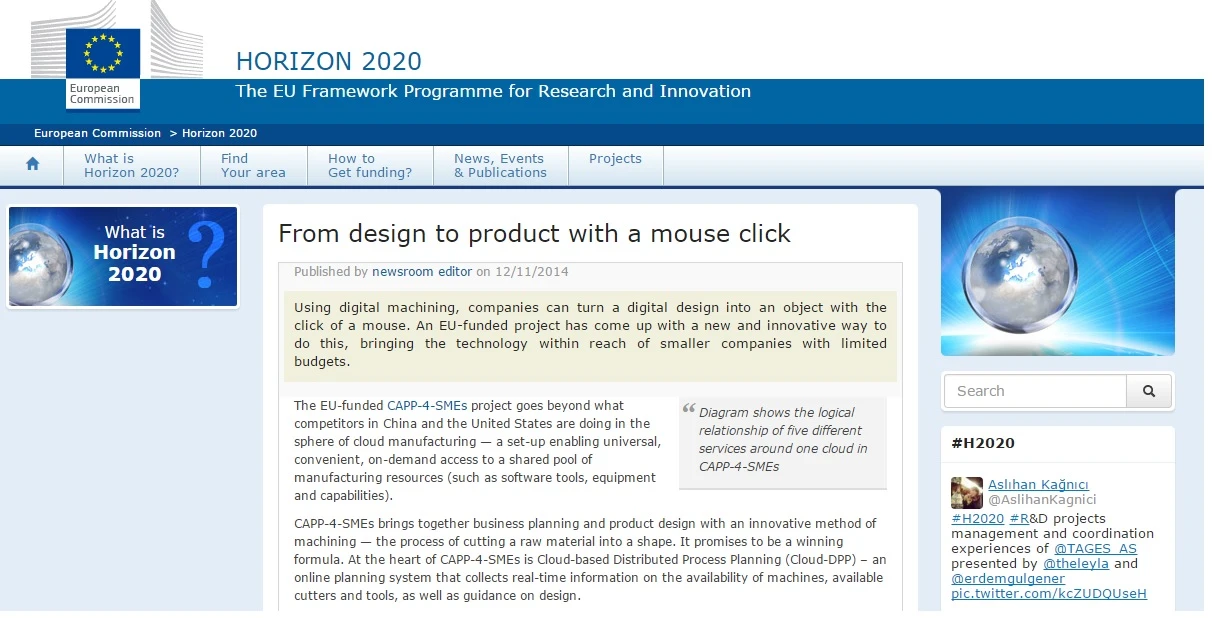The image size is (1212, 618).
Task: Click the globe banner image on right
Action: (x=1057, y=271)
